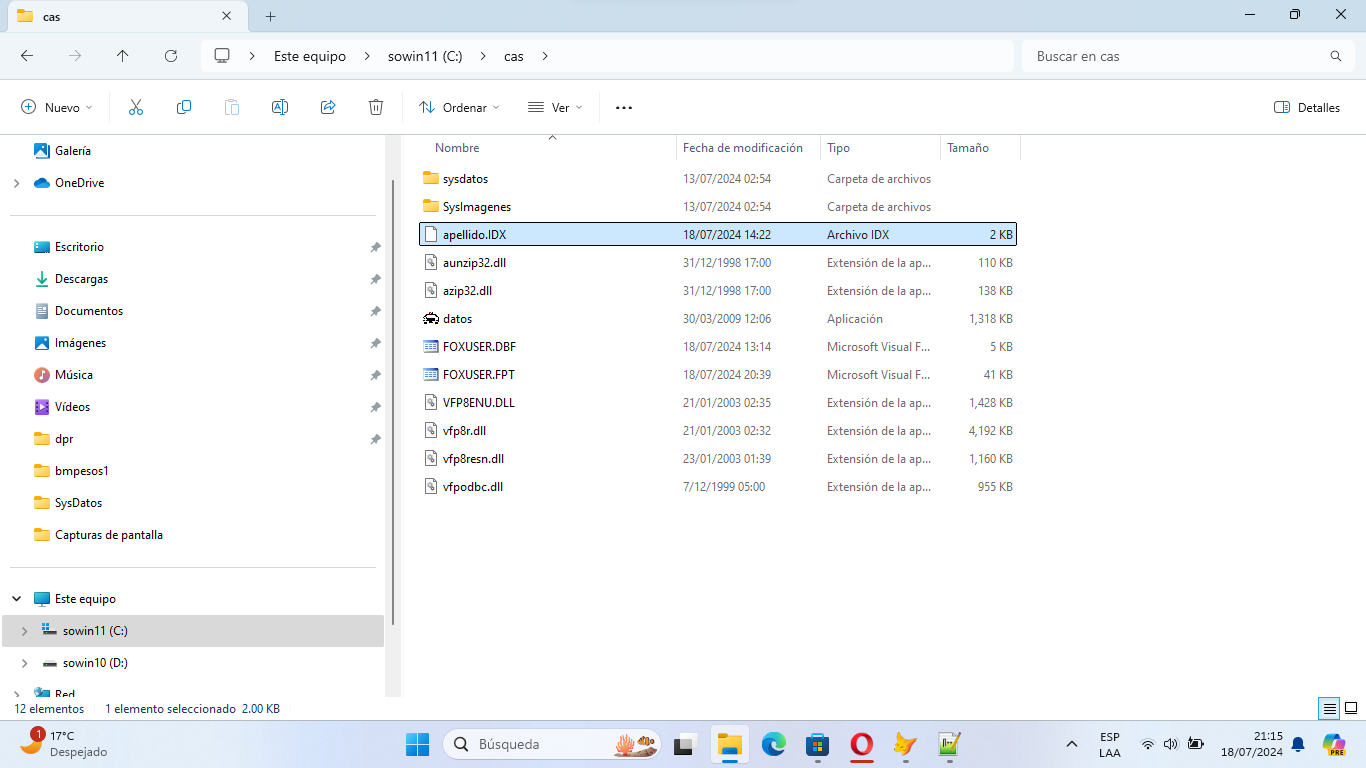Click the search magnifier icon
The image size is (1366, 768).
coord(1336,56)
